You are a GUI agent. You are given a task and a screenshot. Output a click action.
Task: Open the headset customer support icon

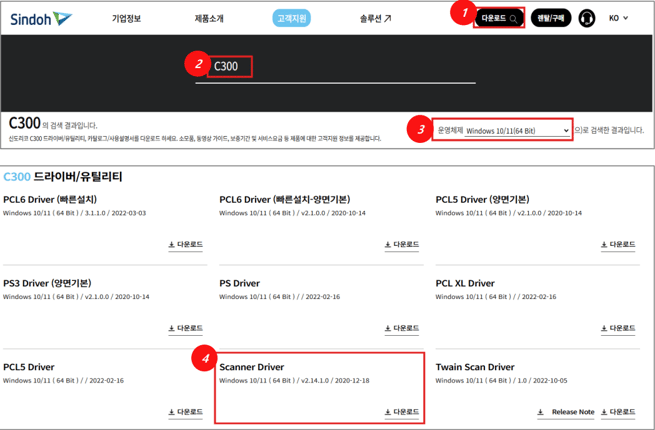[x=586, y=18]
